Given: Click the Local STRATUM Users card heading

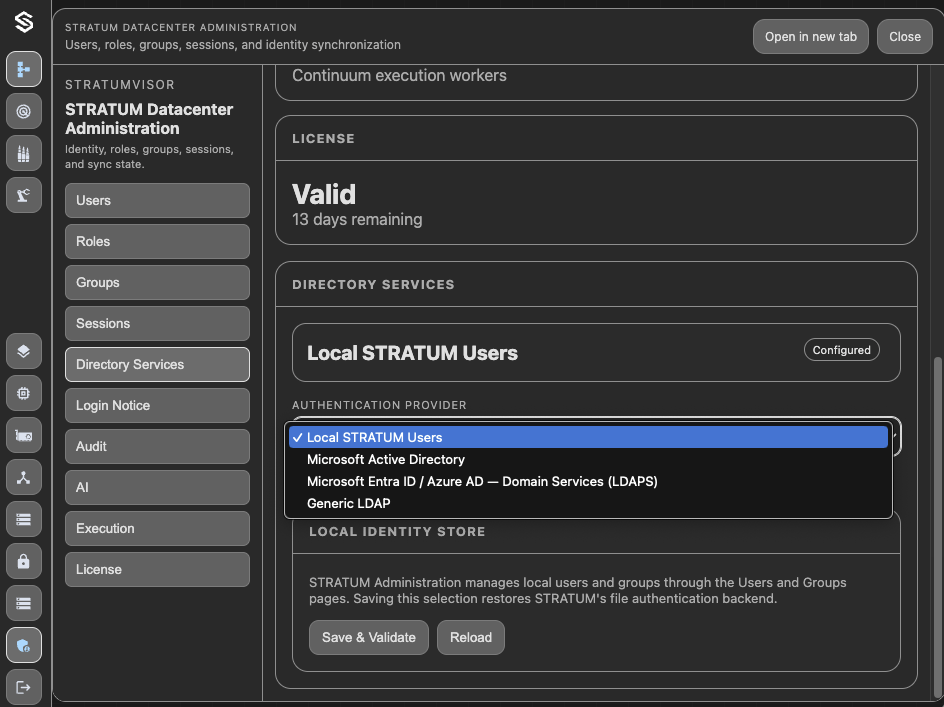Looking at the screenshot, I should coord(412,353).
